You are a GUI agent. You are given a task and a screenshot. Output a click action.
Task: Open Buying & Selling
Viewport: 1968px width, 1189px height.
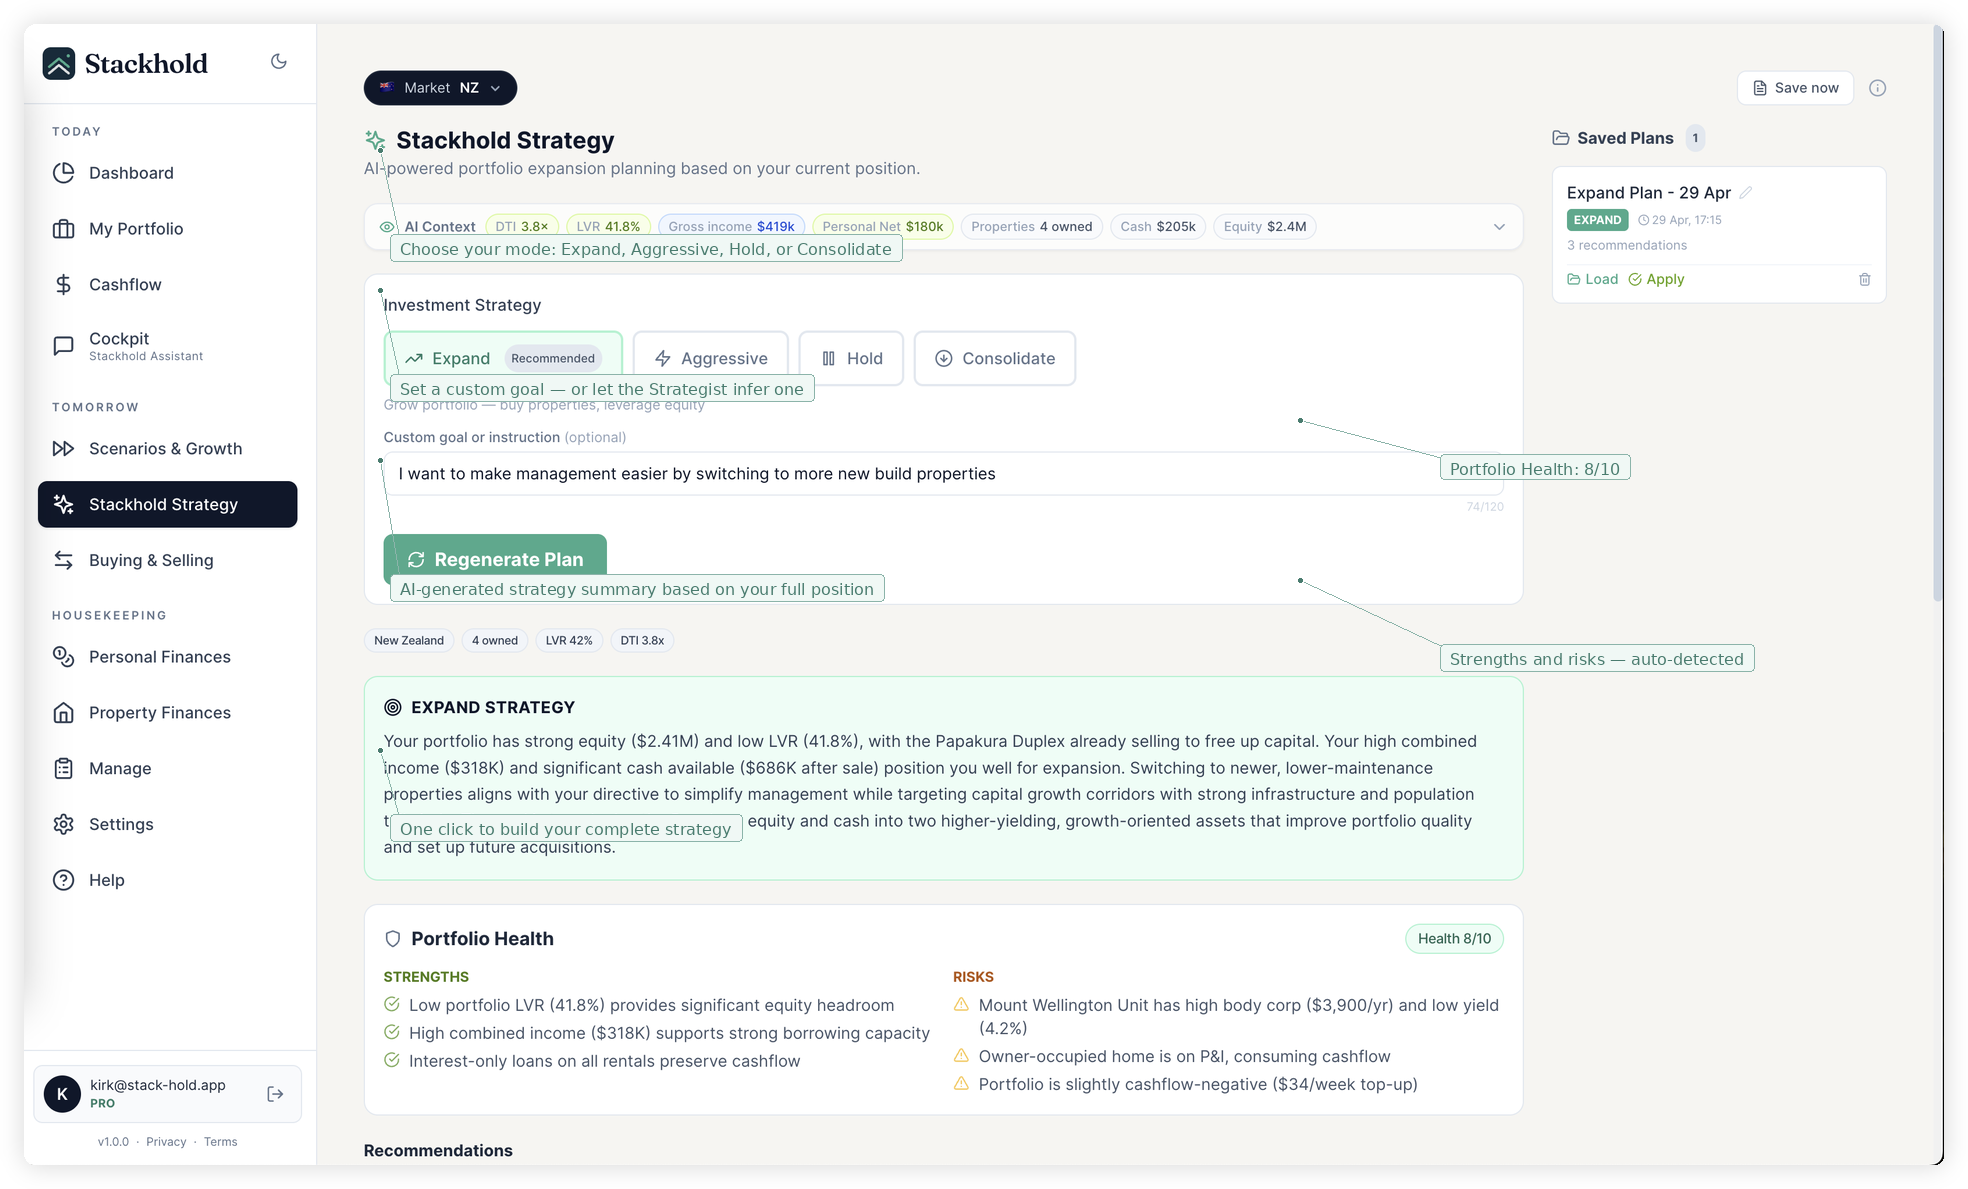click(x=168, y=561)
